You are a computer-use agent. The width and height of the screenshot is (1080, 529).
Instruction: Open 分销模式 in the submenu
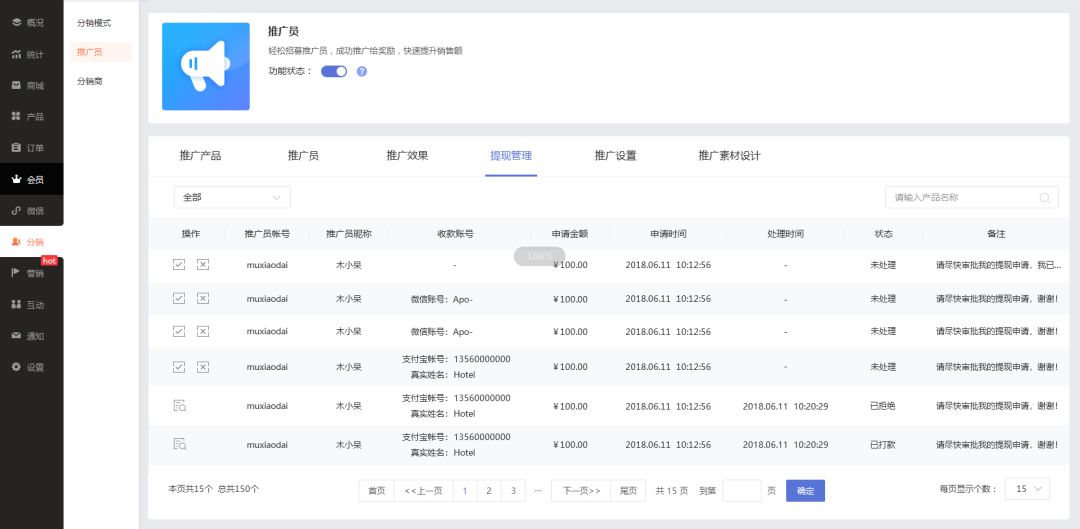tap(94, 23)
